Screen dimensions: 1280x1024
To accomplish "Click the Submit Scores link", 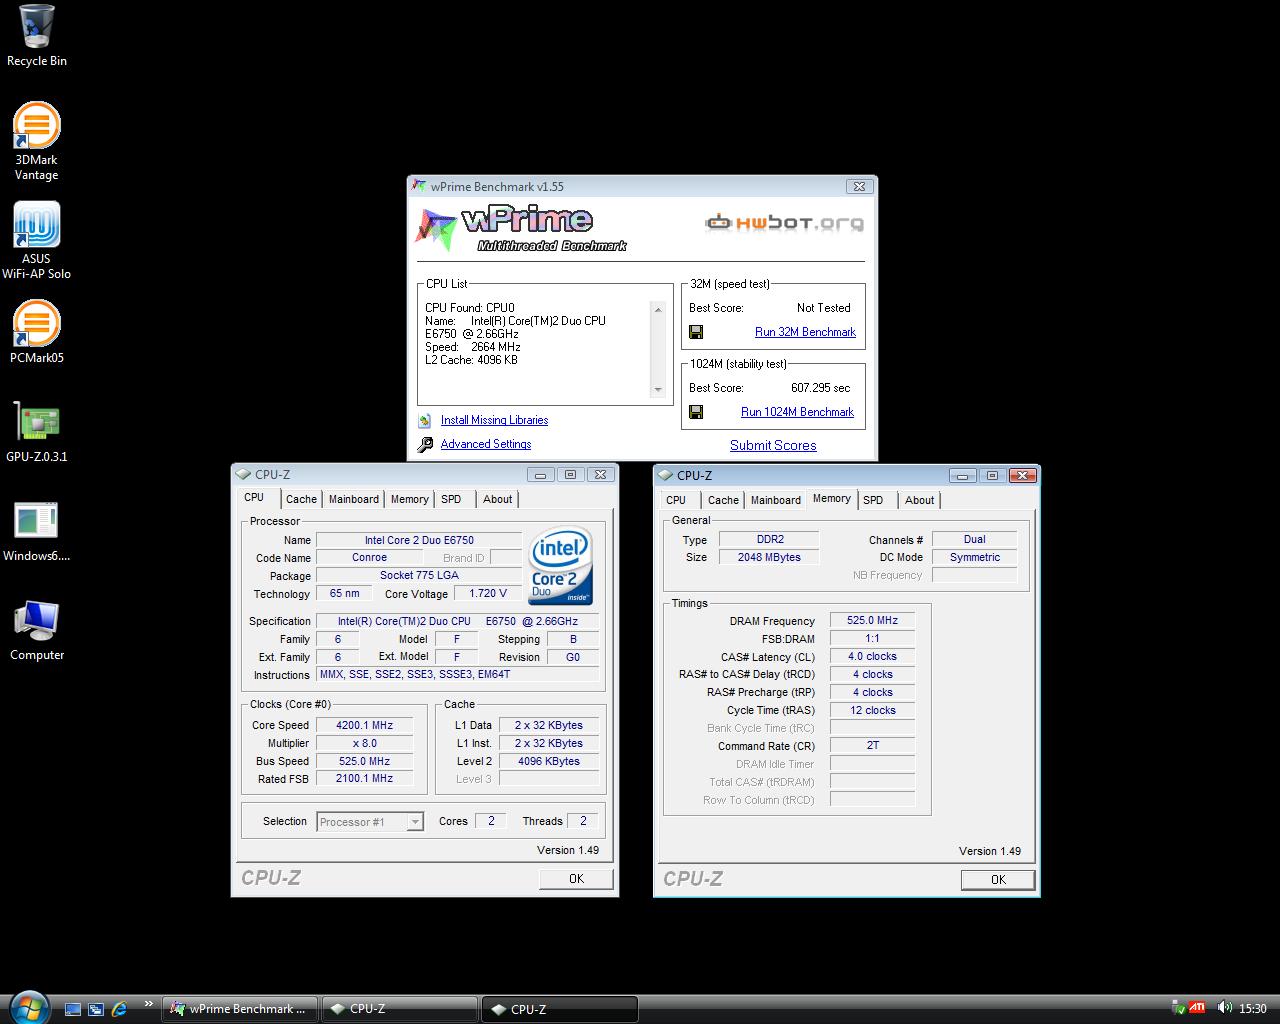I will tap(773, 446).
